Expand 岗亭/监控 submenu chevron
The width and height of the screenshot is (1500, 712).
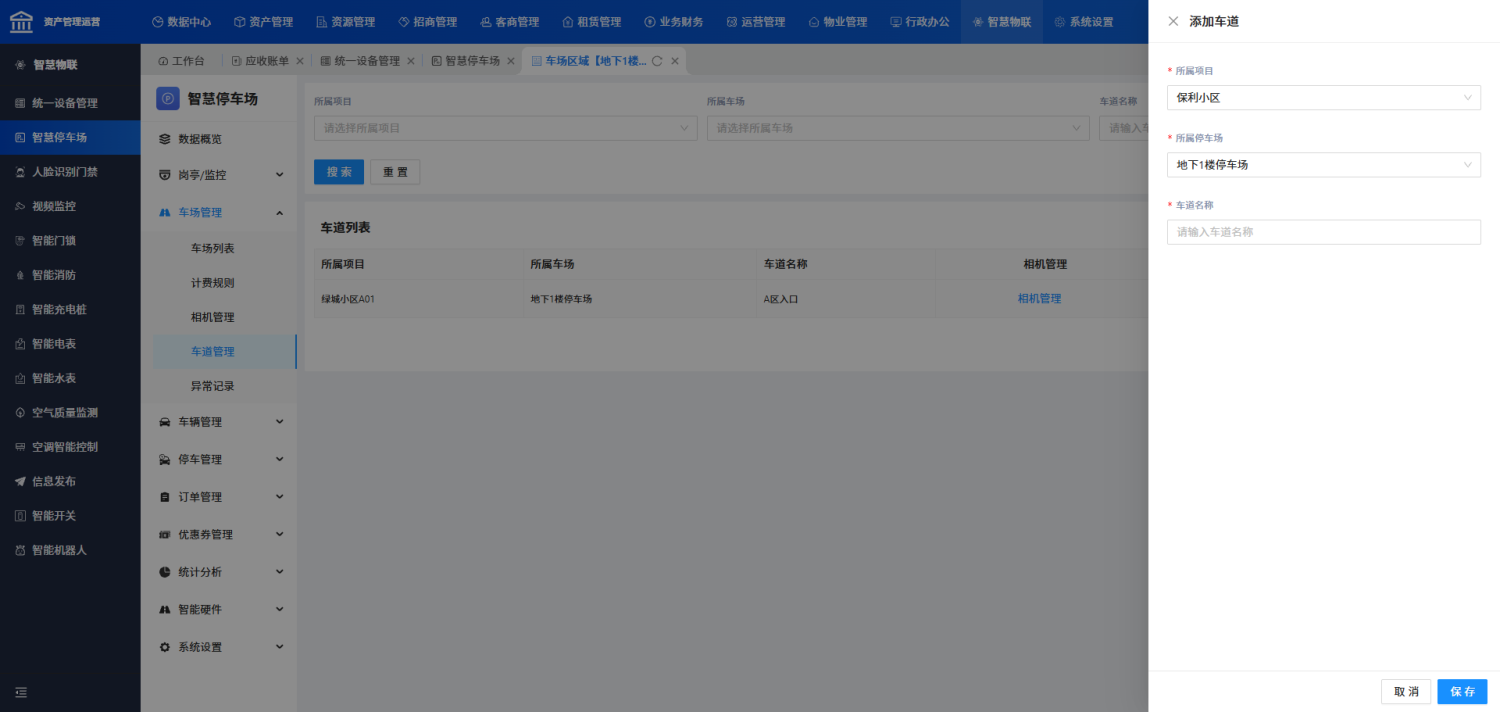click(x=279, y=174)
